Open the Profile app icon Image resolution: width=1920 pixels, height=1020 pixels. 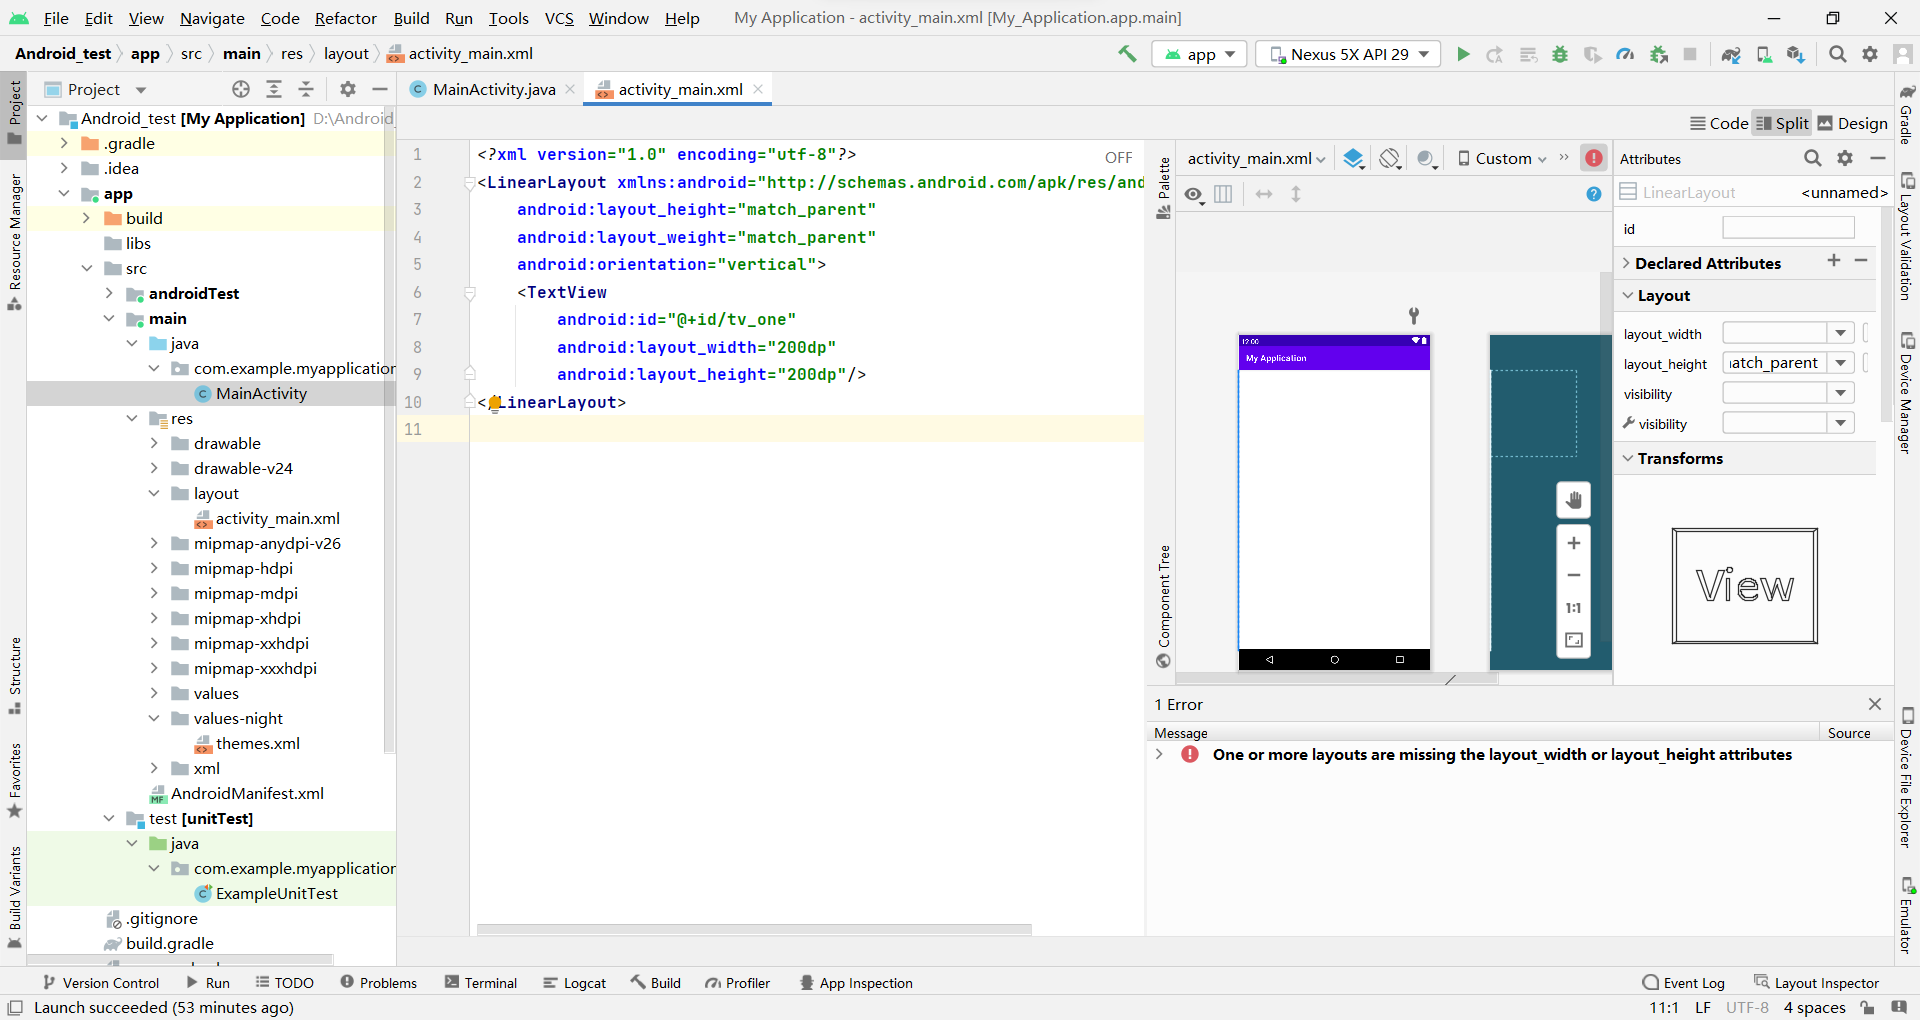(1625, 54)
